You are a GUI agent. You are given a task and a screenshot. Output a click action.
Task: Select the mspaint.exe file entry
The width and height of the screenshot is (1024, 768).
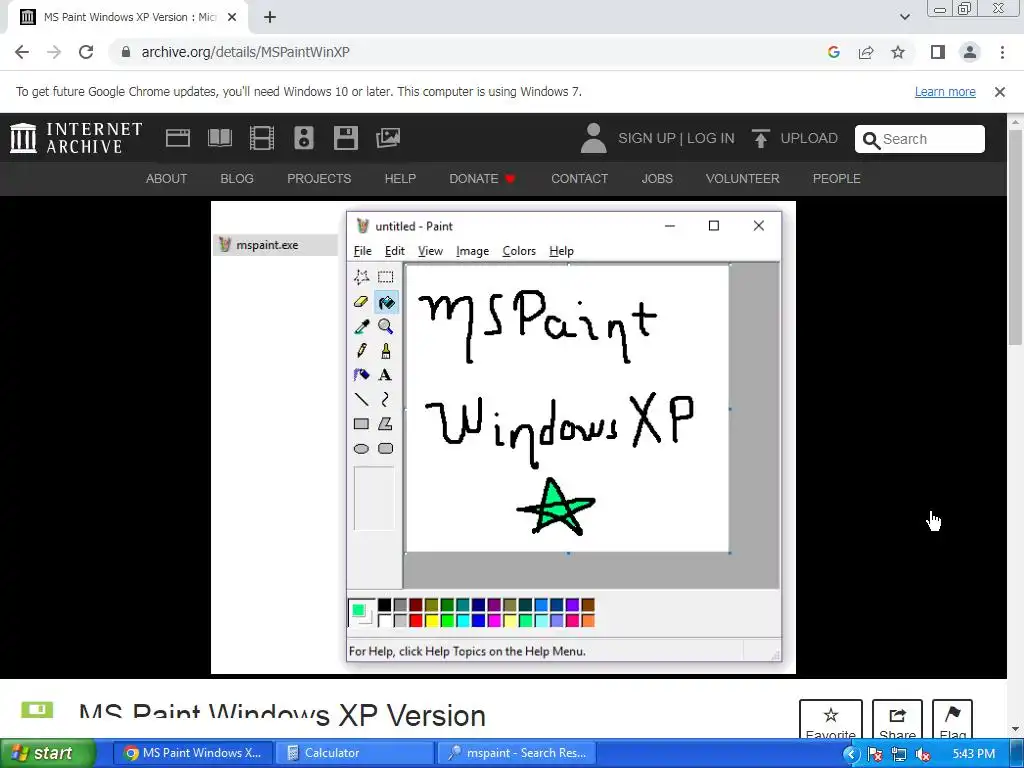pyautogui.click(x=275, y=245)
